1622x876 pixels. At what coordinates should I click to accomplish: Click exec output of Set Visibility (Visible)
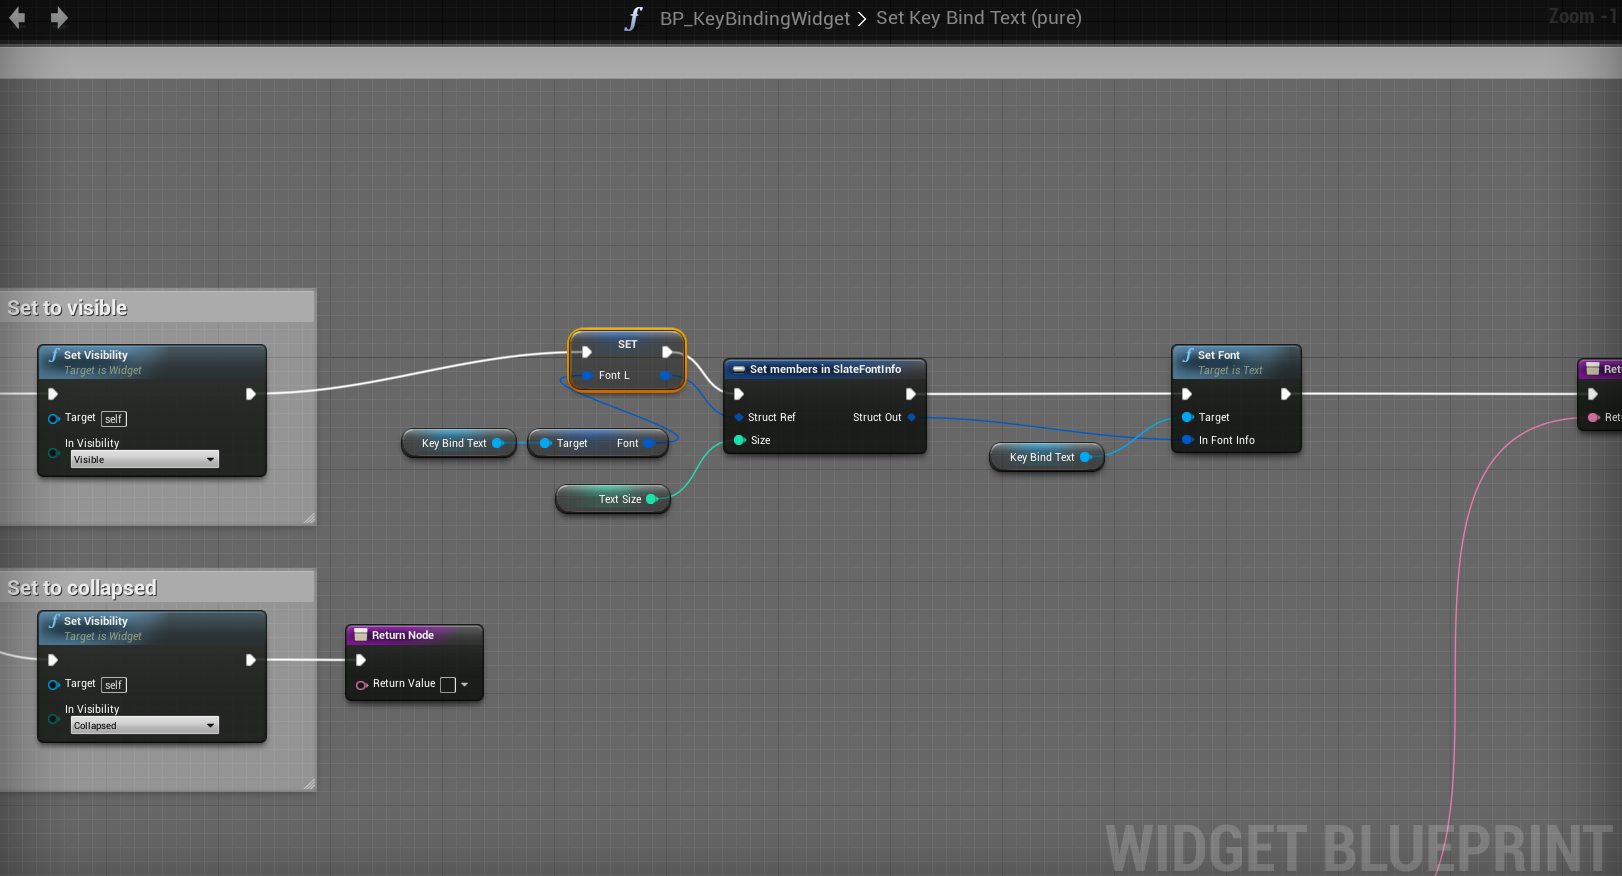[x=251, y=394]
